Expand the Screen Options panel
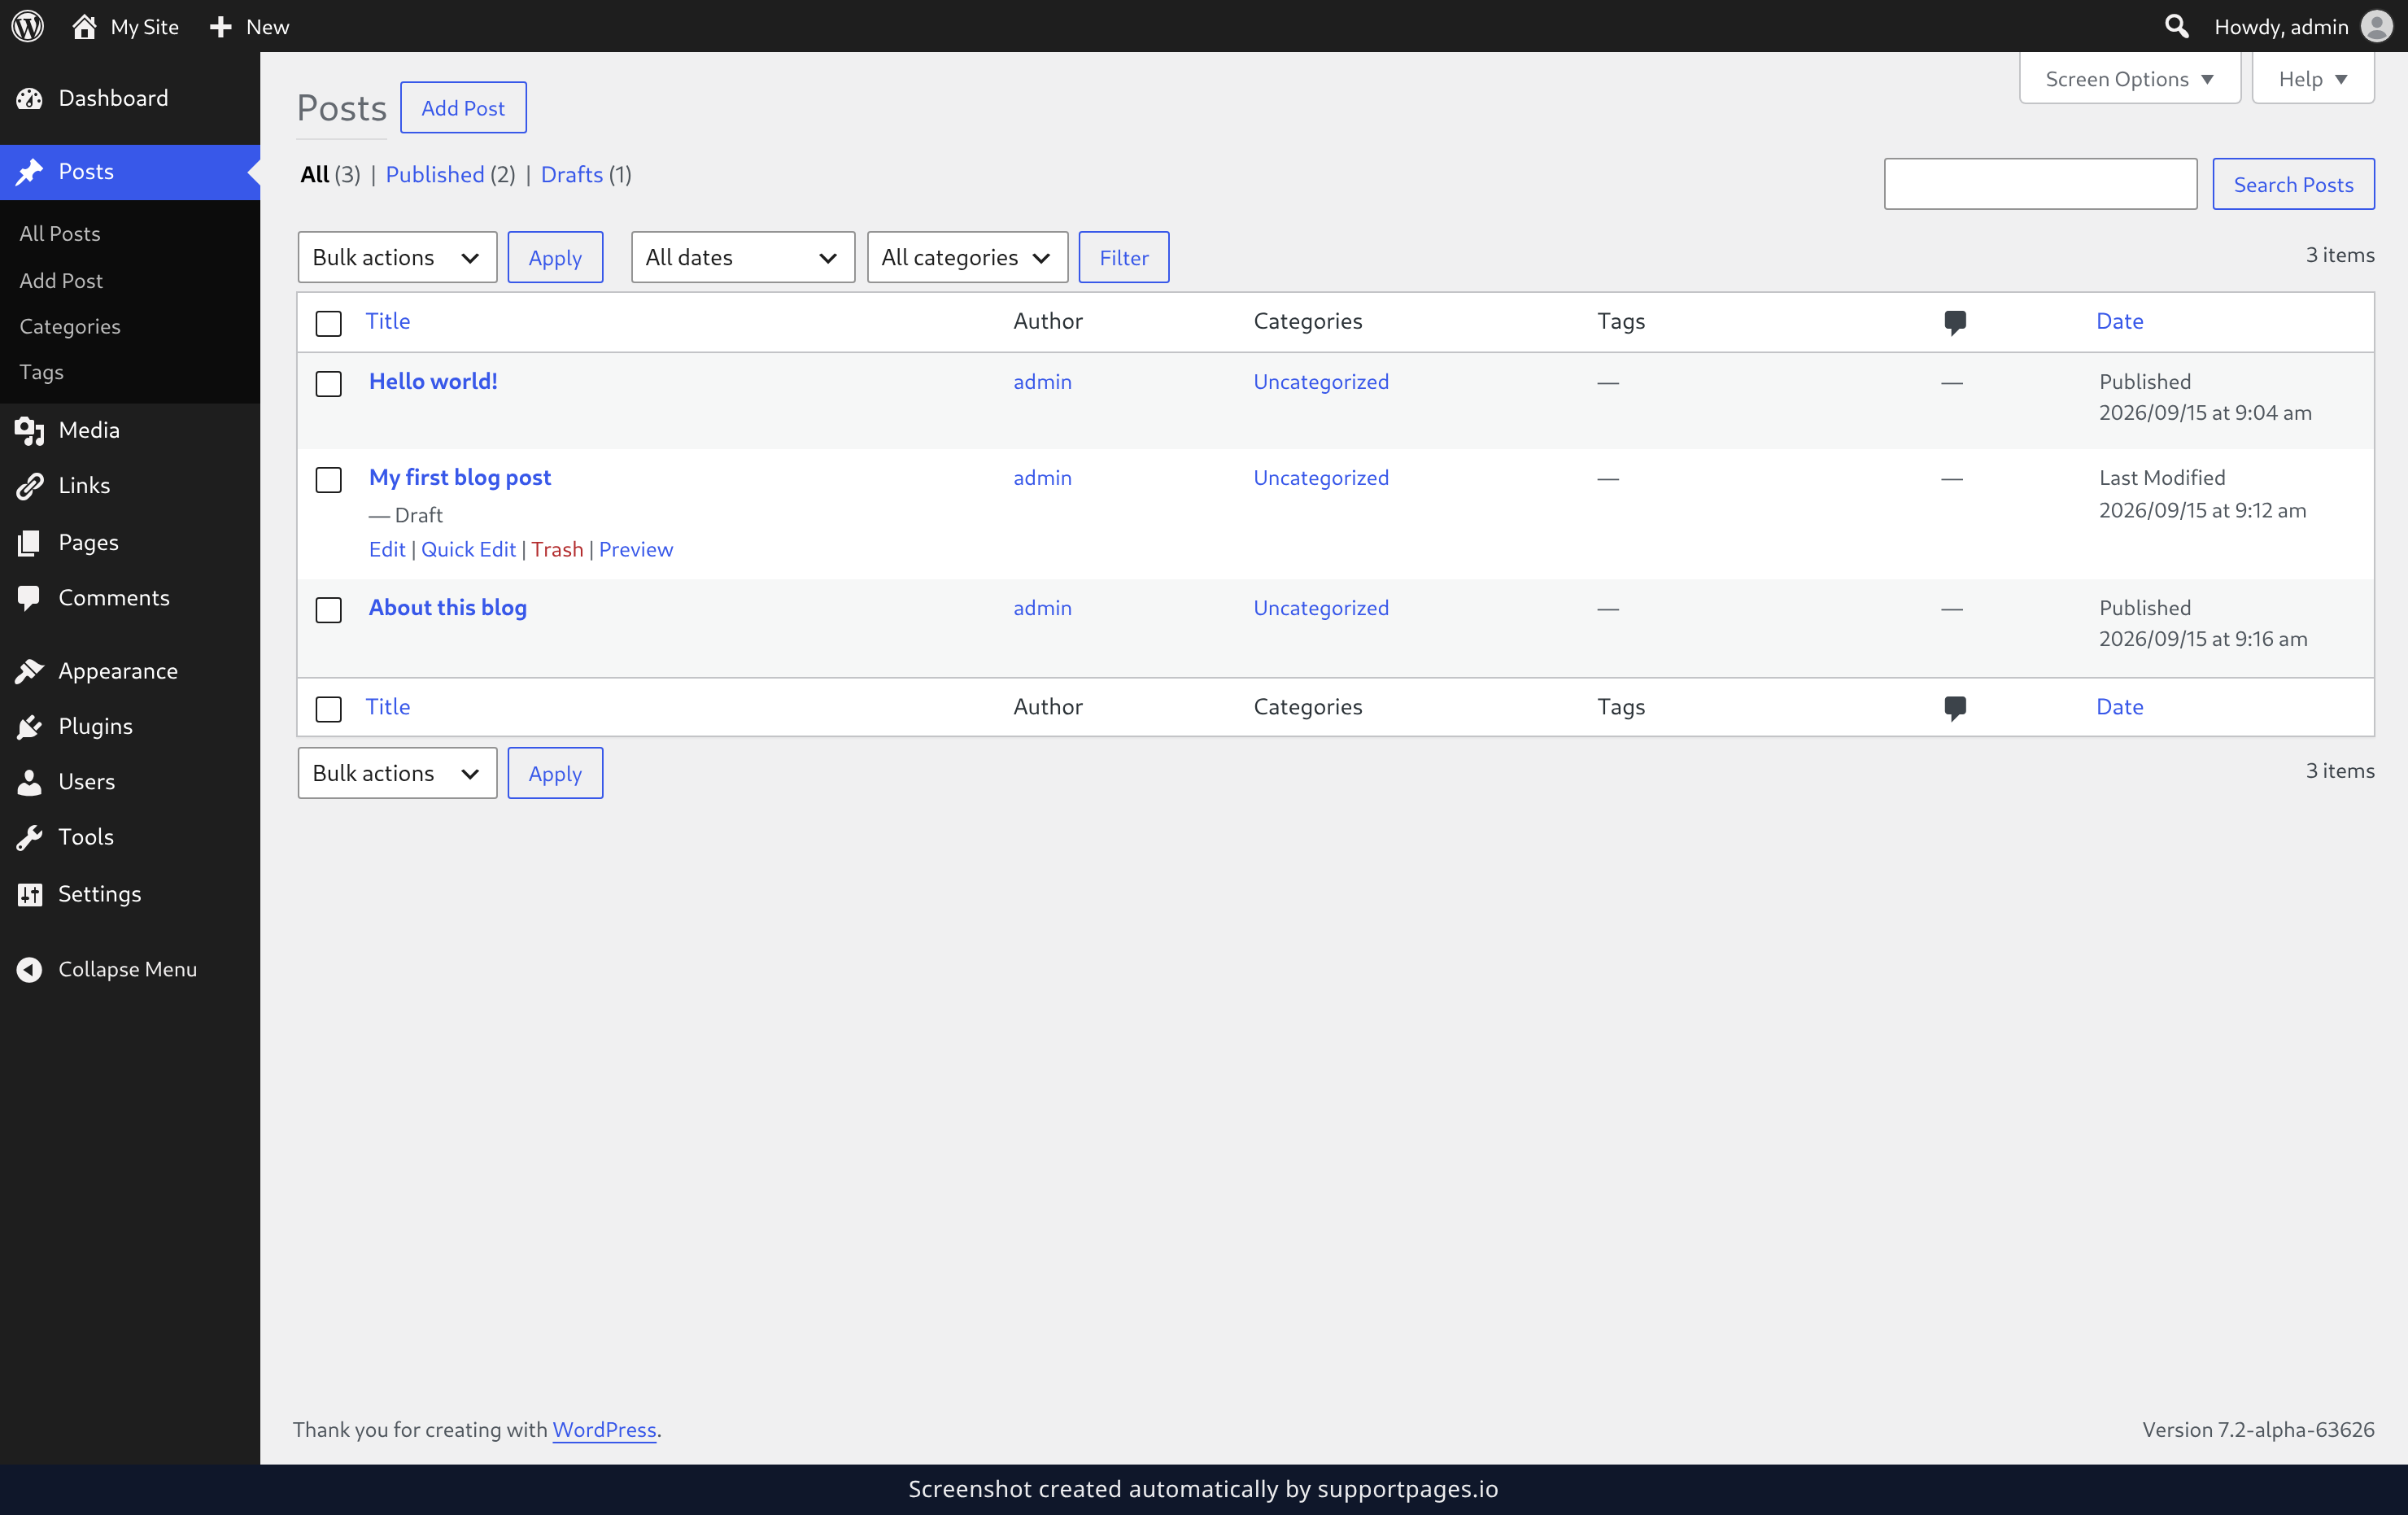This screenshot has width=2408, height=1515. (x=2129, y=79)
